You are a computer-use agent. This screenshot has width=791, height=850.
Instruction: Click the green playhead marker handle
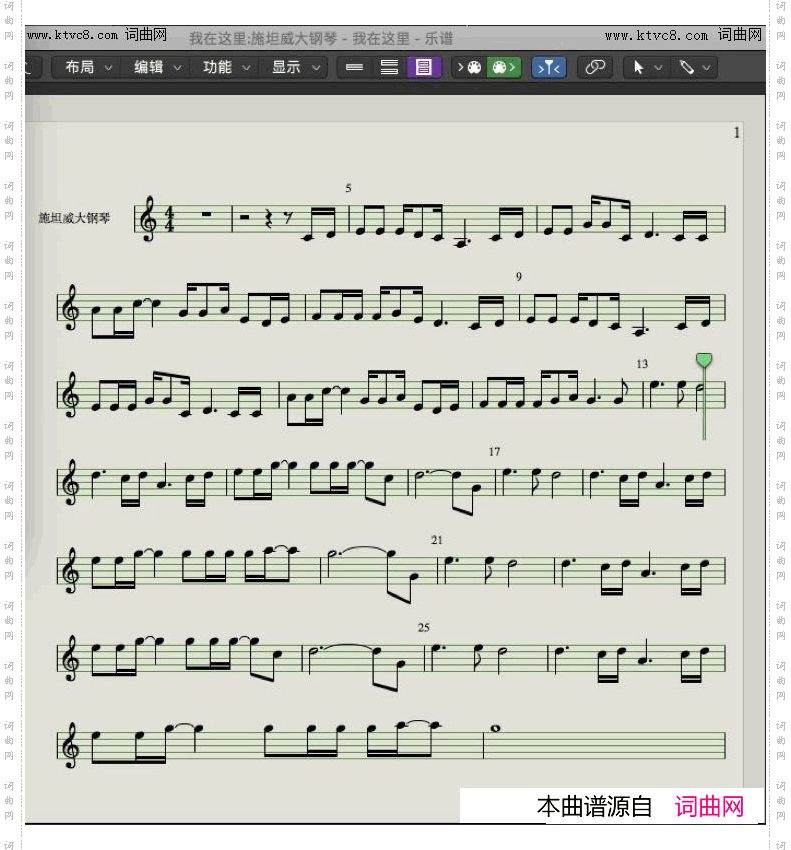click(704, 360)
